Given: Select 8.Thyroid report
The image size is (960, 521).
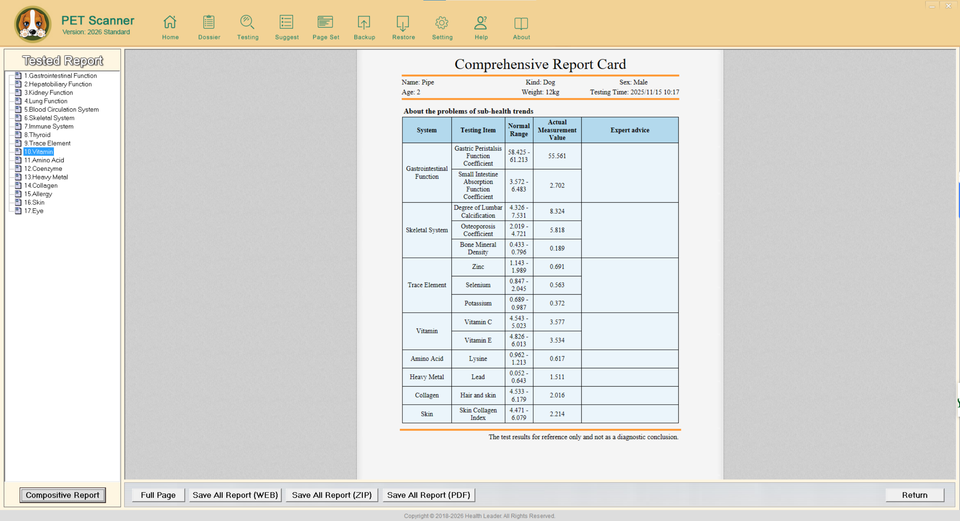Looking at the screenshot, I should [x=37, y=135].
